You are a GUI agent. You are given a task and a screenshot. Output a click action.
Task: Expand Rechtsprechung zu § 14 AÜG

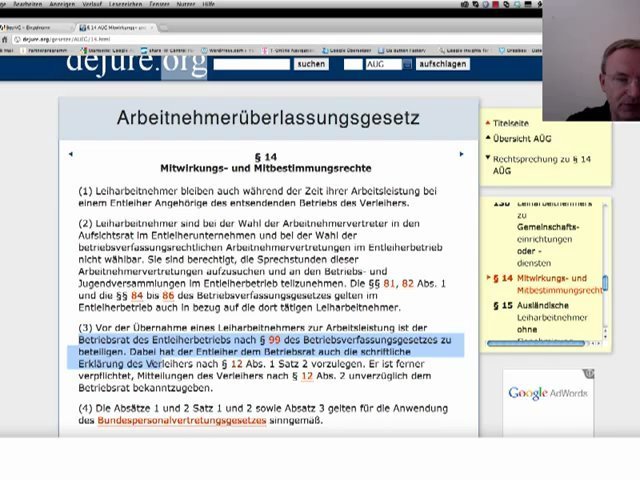(542, 165)
